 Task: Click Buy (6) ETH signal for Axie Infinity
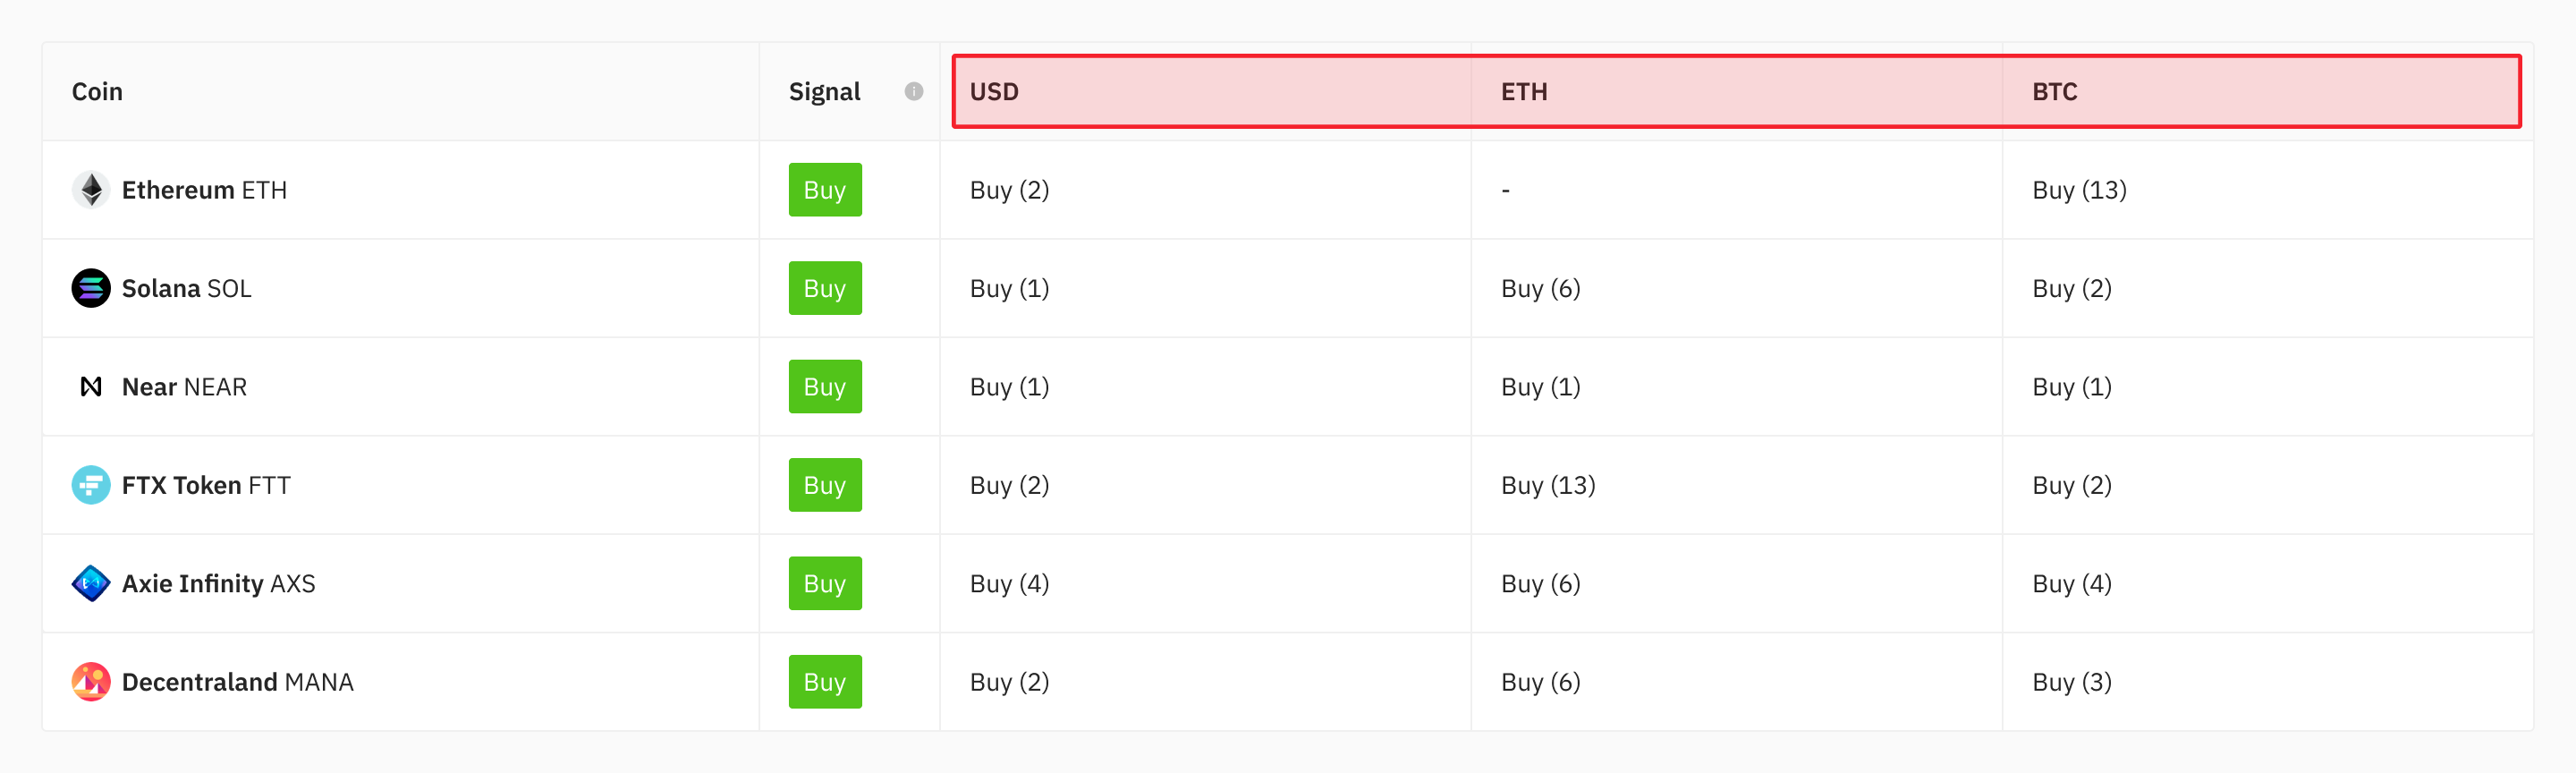tap(1540, 583)
